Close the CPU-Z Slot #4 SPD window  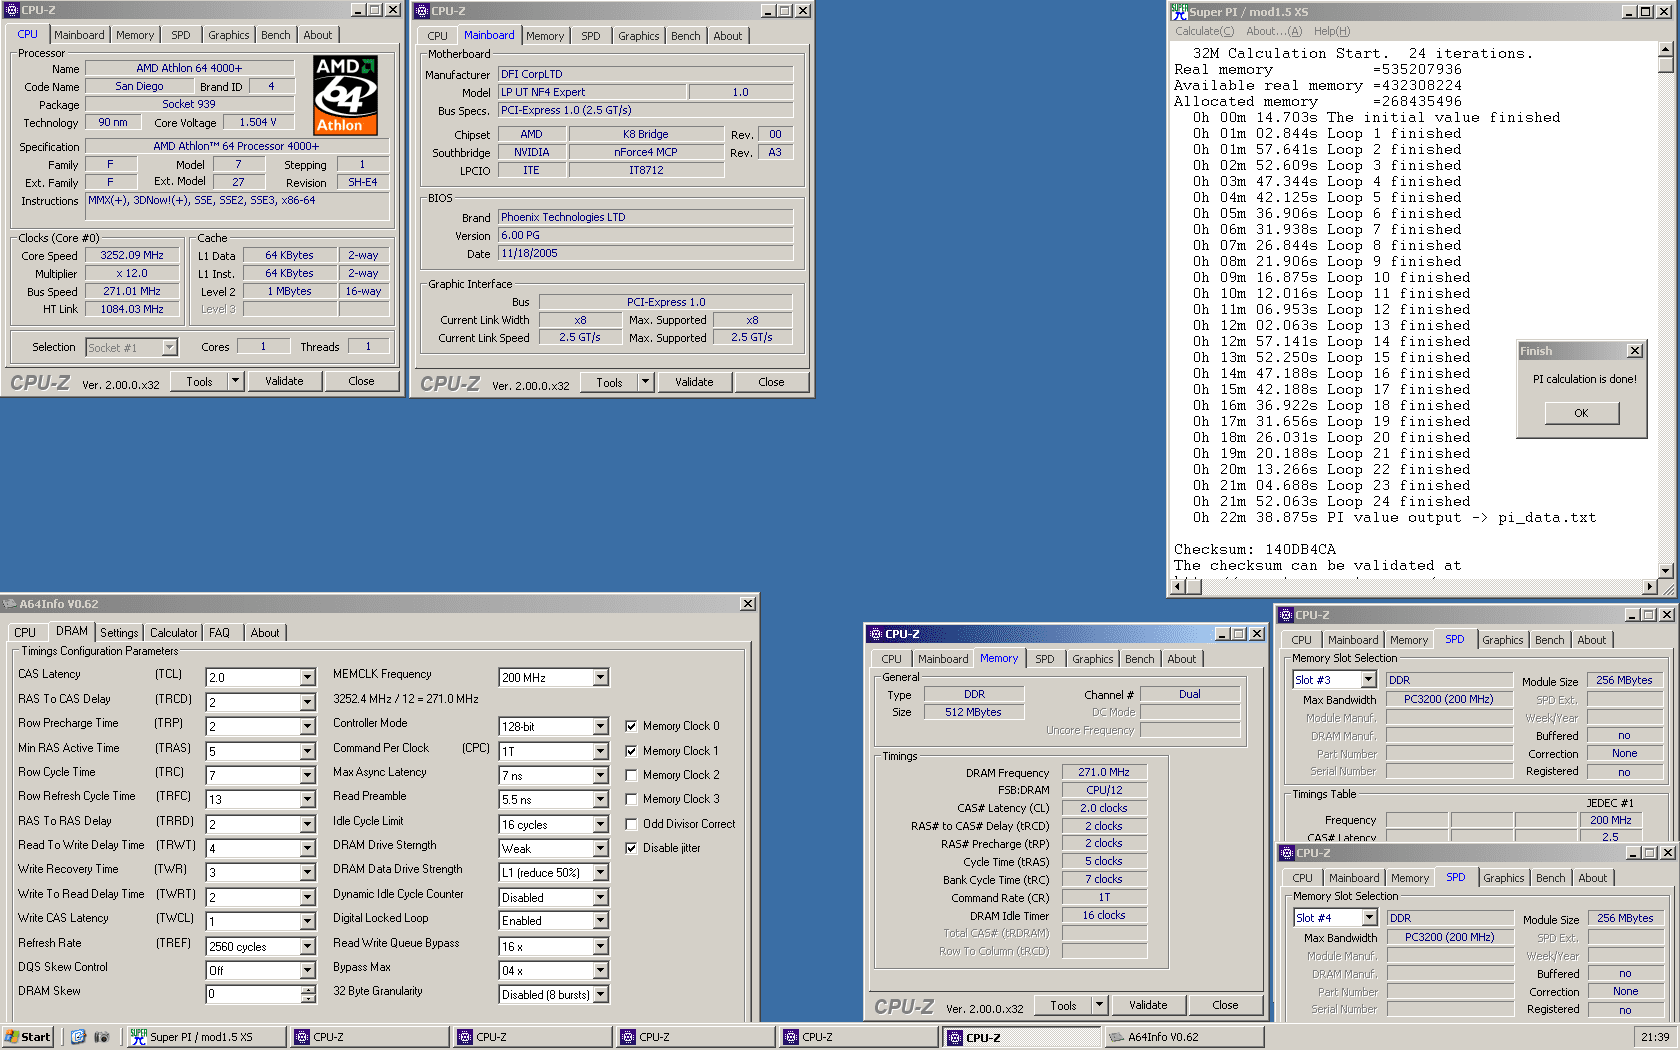point(1668,853)
